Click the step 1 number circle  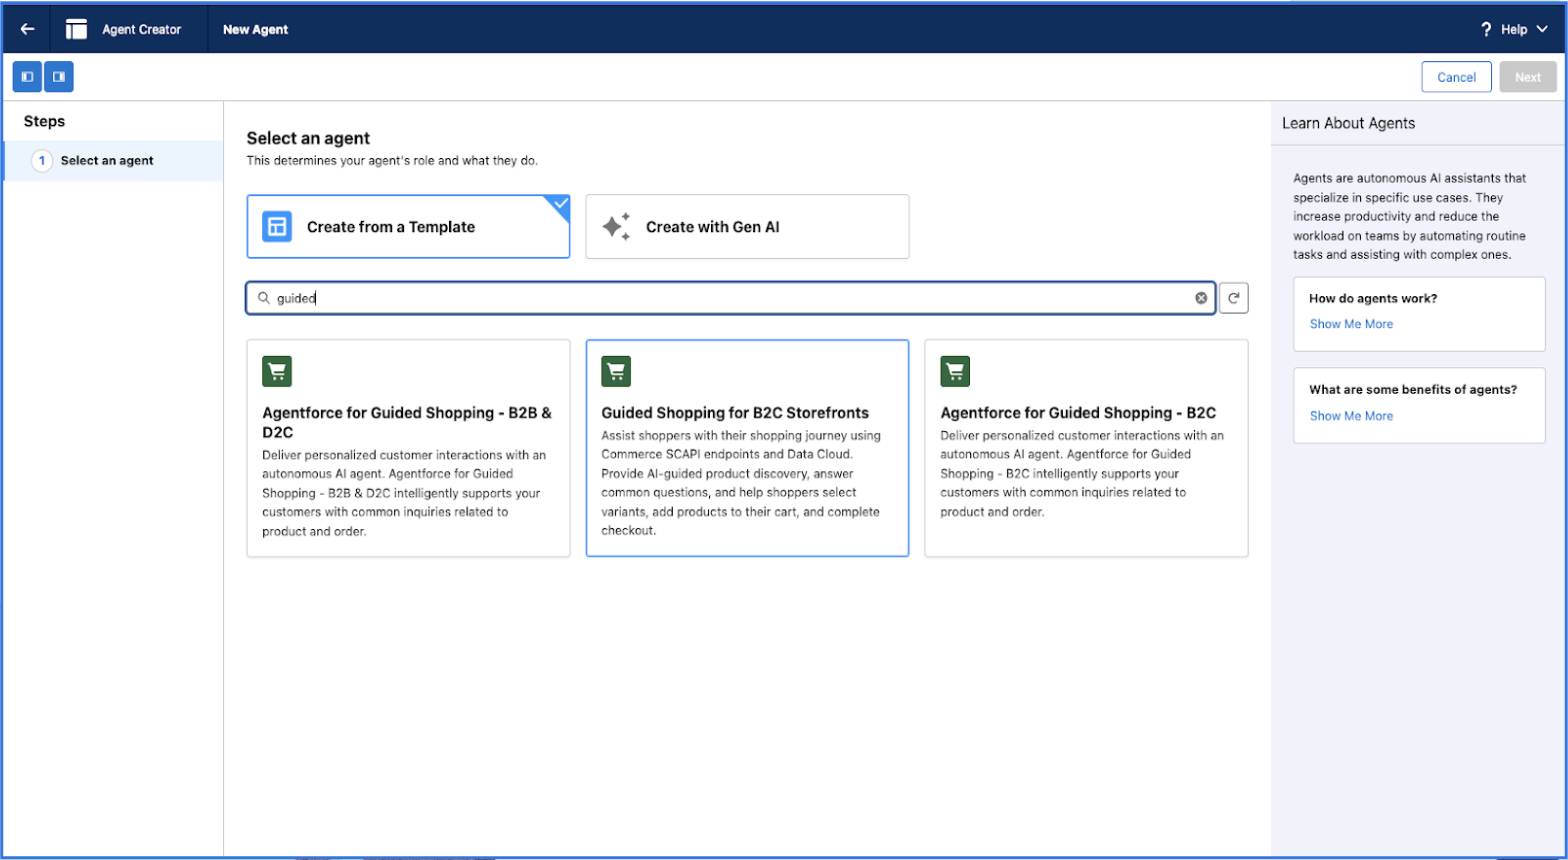click(42, 161)
